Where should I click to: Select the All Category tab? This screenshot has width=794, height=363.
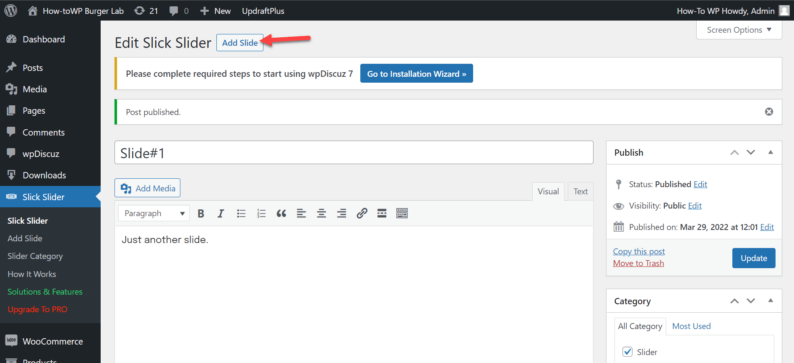click(640, 326)
